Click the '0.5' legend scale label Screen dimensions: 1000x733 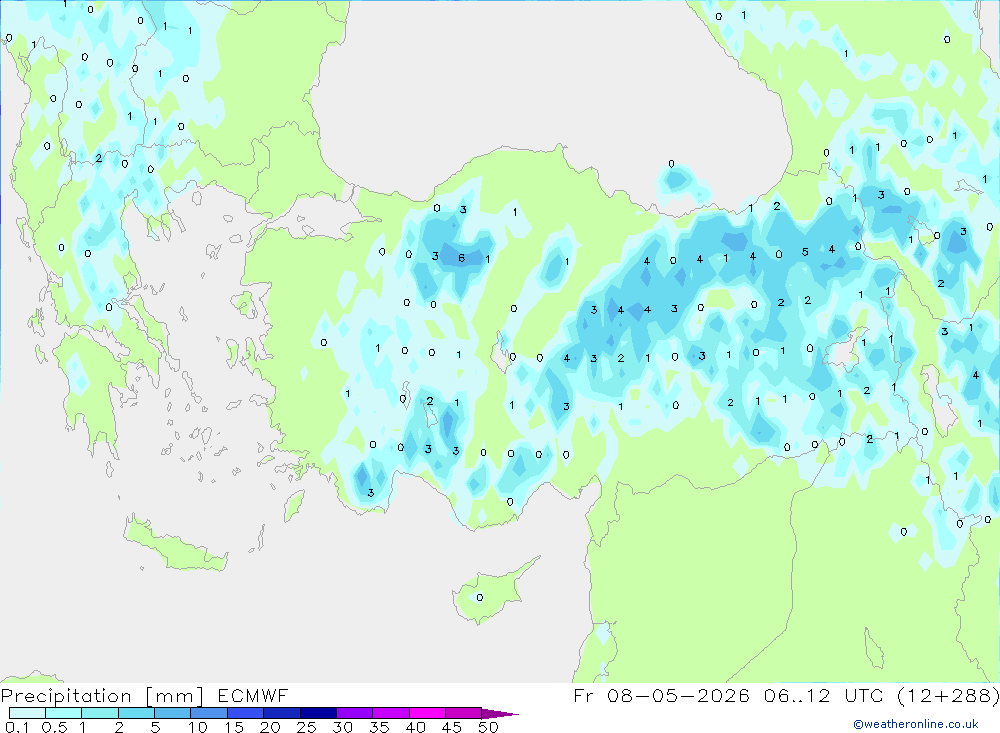[54, 727]
